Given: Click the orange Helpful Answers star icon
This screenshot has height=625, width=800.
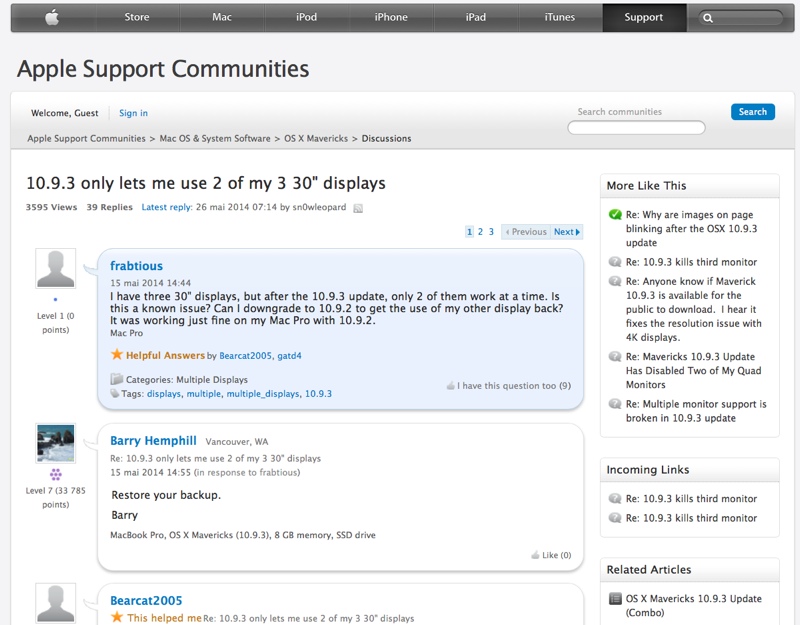Looking at the screenshot, I should 117,355.
